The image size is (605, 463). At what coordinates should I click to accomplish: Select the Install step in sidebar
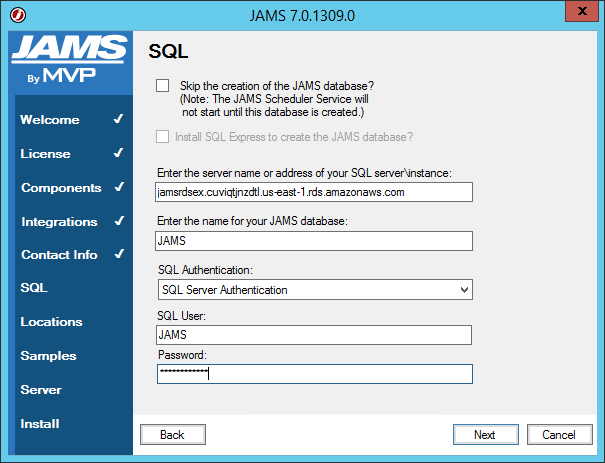pyautogui.click(x=40, y=424)
